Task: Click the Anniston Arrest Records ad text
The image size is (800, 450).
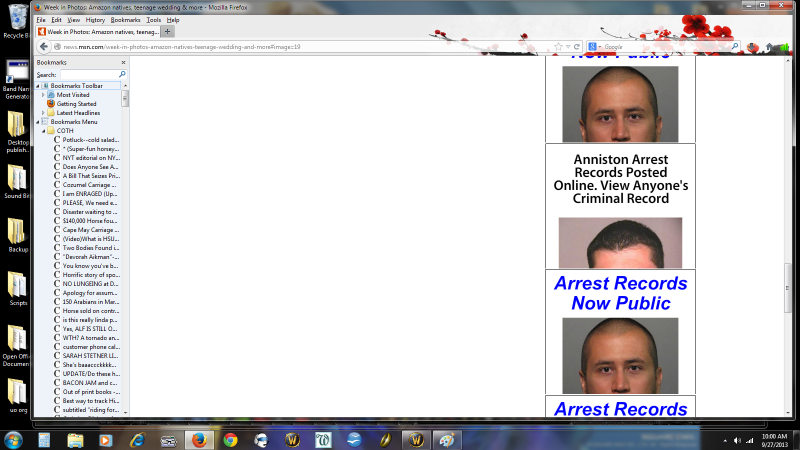Action: pyautogui.click(x=620, y=179)
